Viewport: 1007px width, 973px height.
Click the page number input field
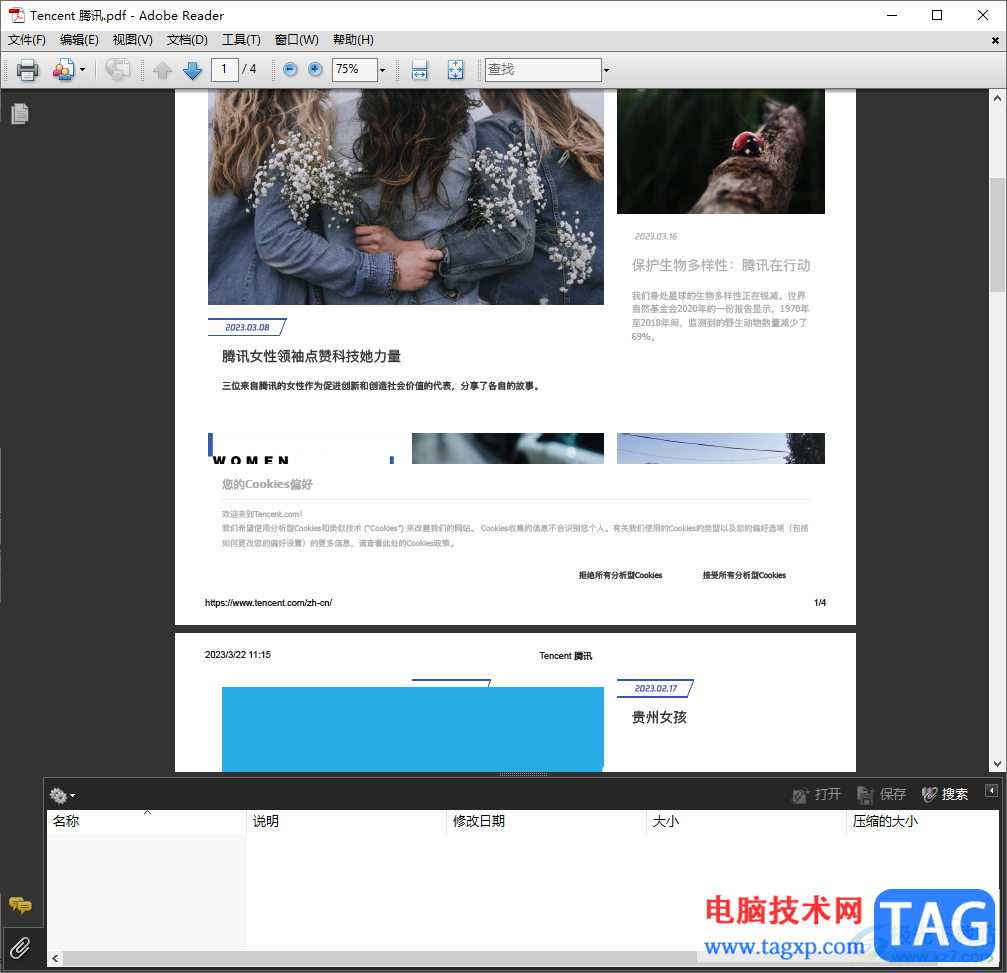[225, 69]
